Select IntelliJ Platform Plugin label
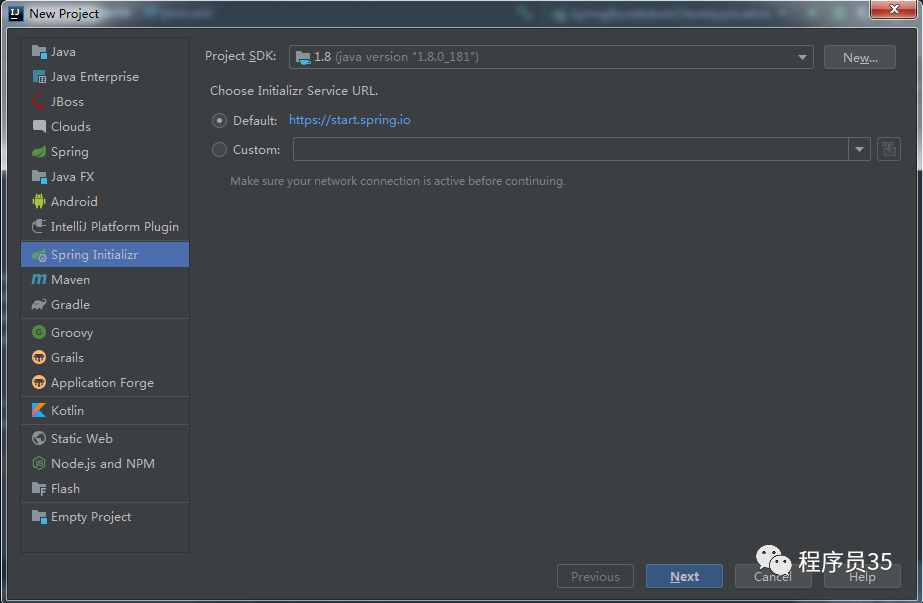Screen dimensions: 923x603 115,226
